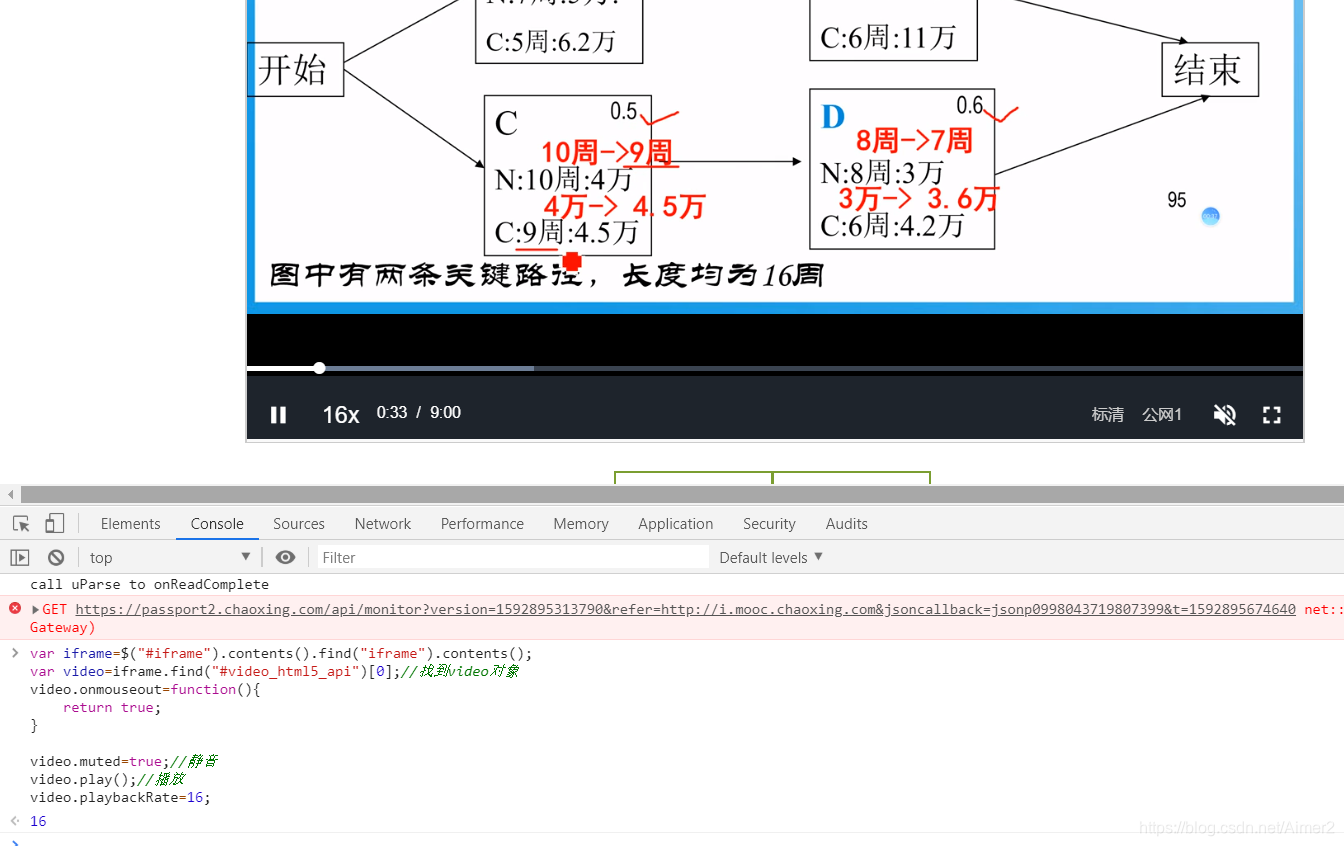Switch to the Network tab

click(382, 523)
